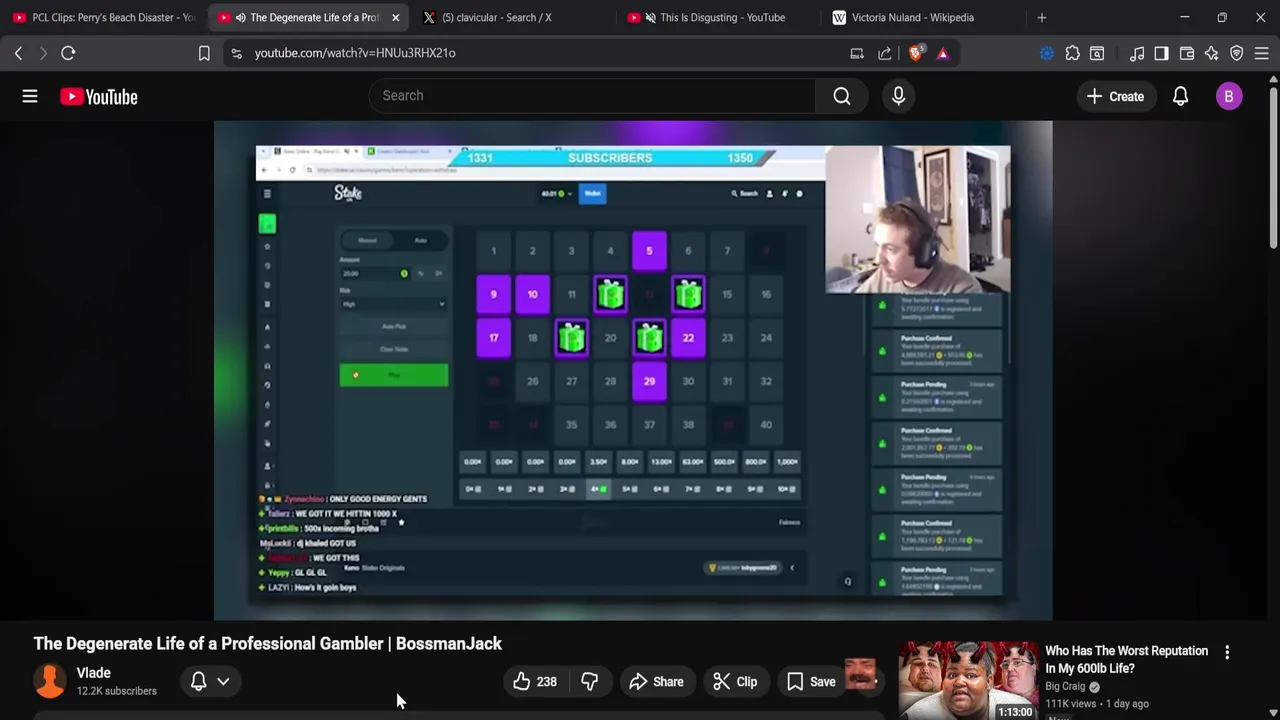Open the Brave main menu icon
1280x720 pixels.
point(1261,53)
